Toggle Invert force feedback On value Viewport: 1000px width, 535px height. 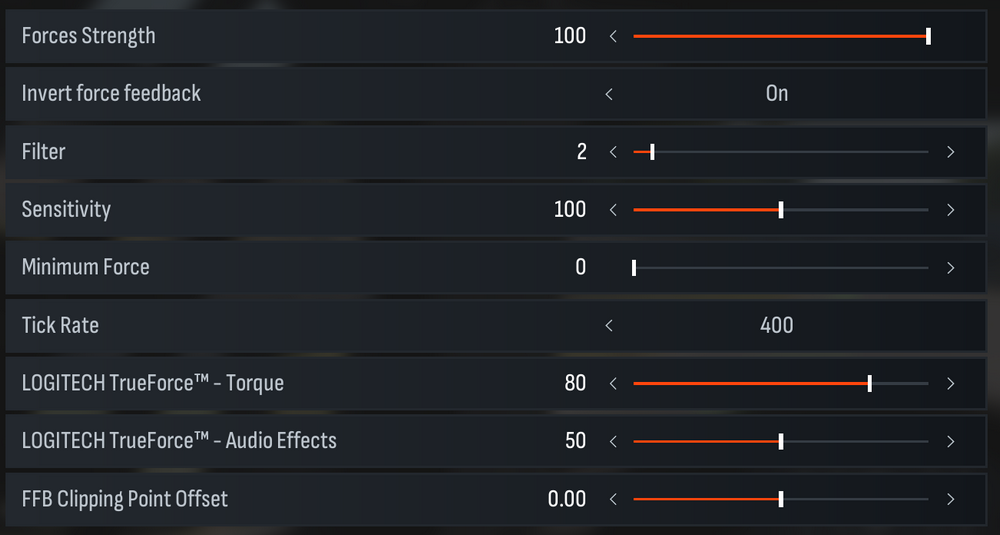click(777, 94)
